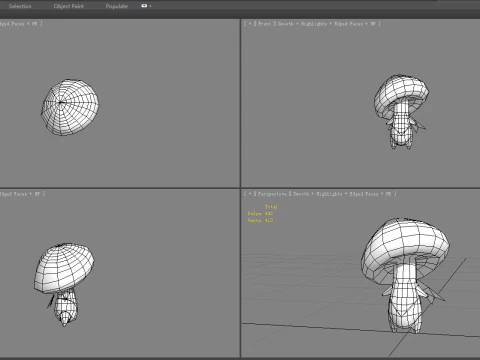
Task: Open the Selection ribbon tab
Action: (x=20, y=6)
